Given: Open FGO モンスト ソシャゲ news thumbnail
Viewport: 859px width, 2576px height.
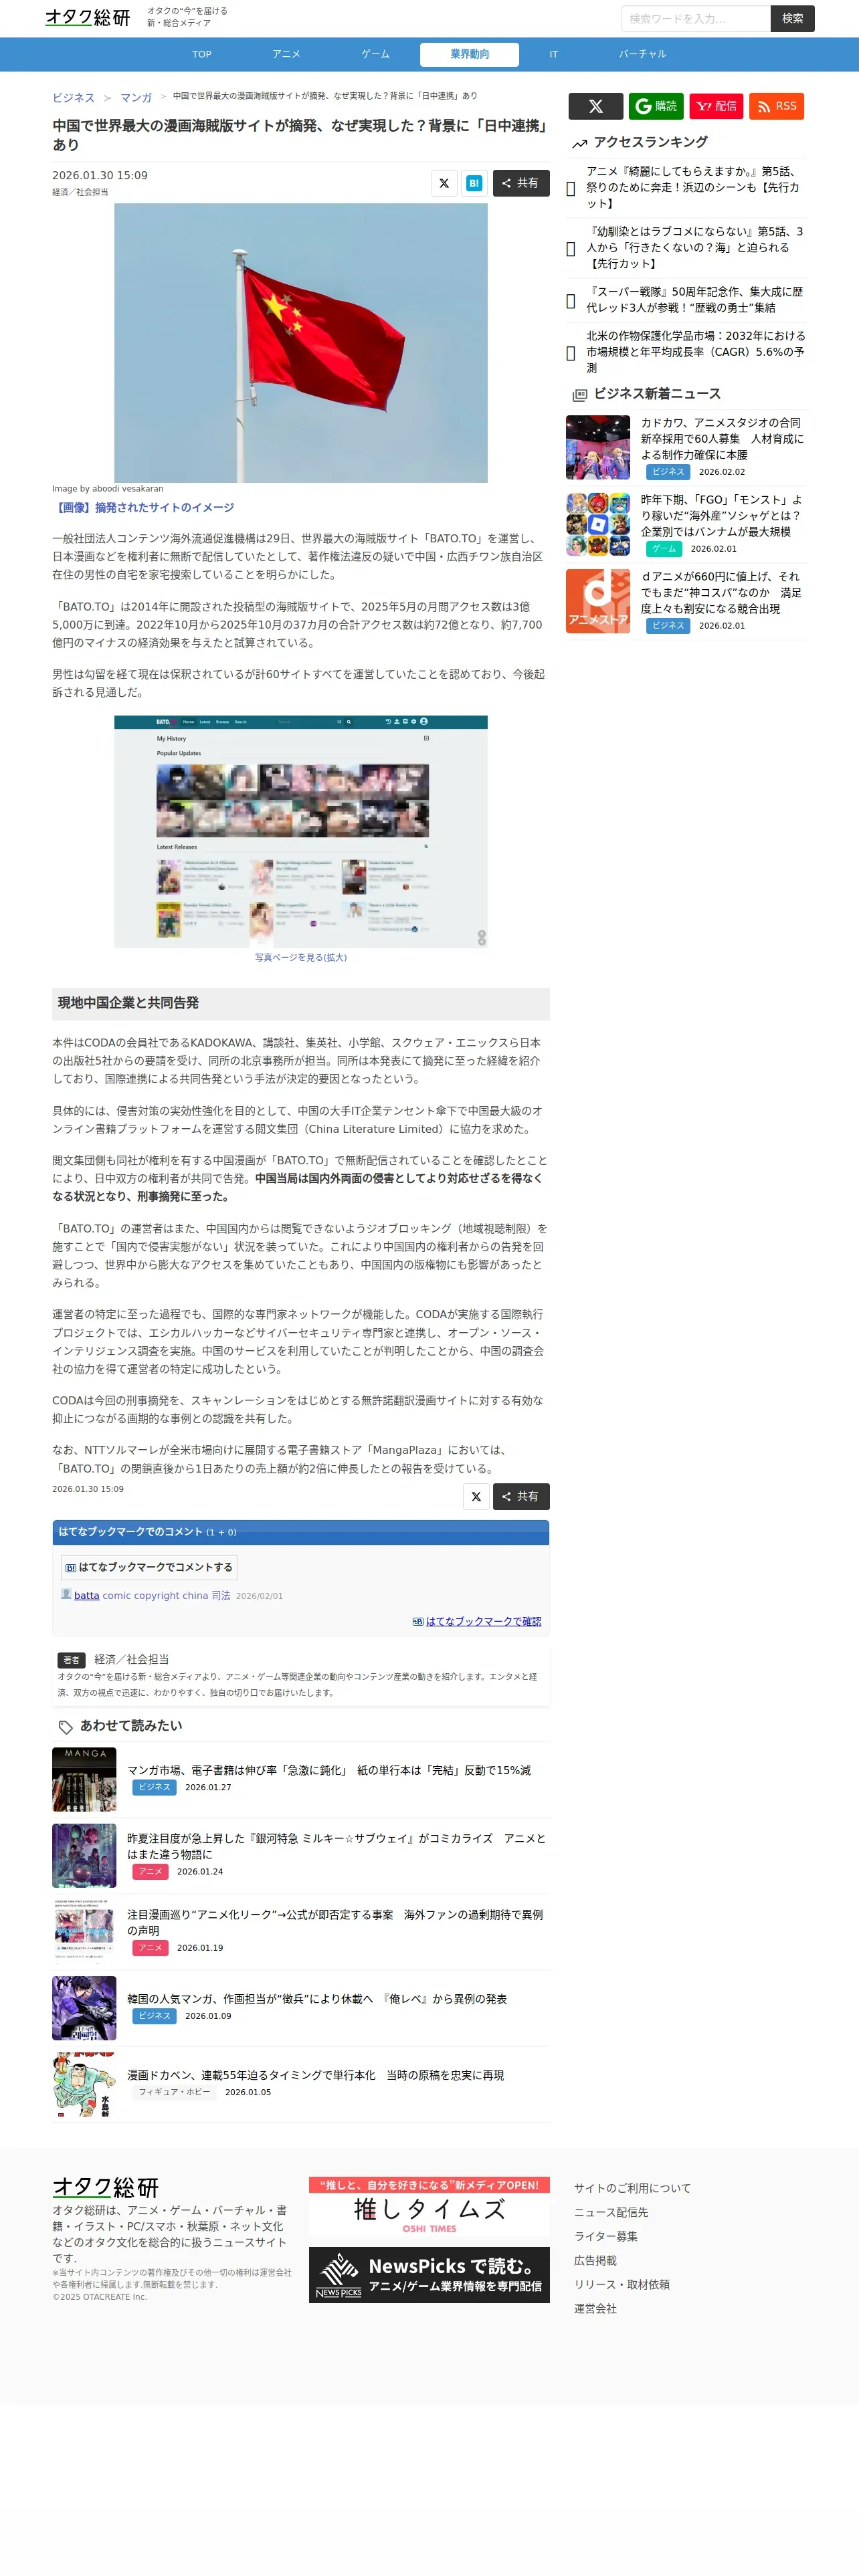Looking at the screenshot, I should coord(598,524).
